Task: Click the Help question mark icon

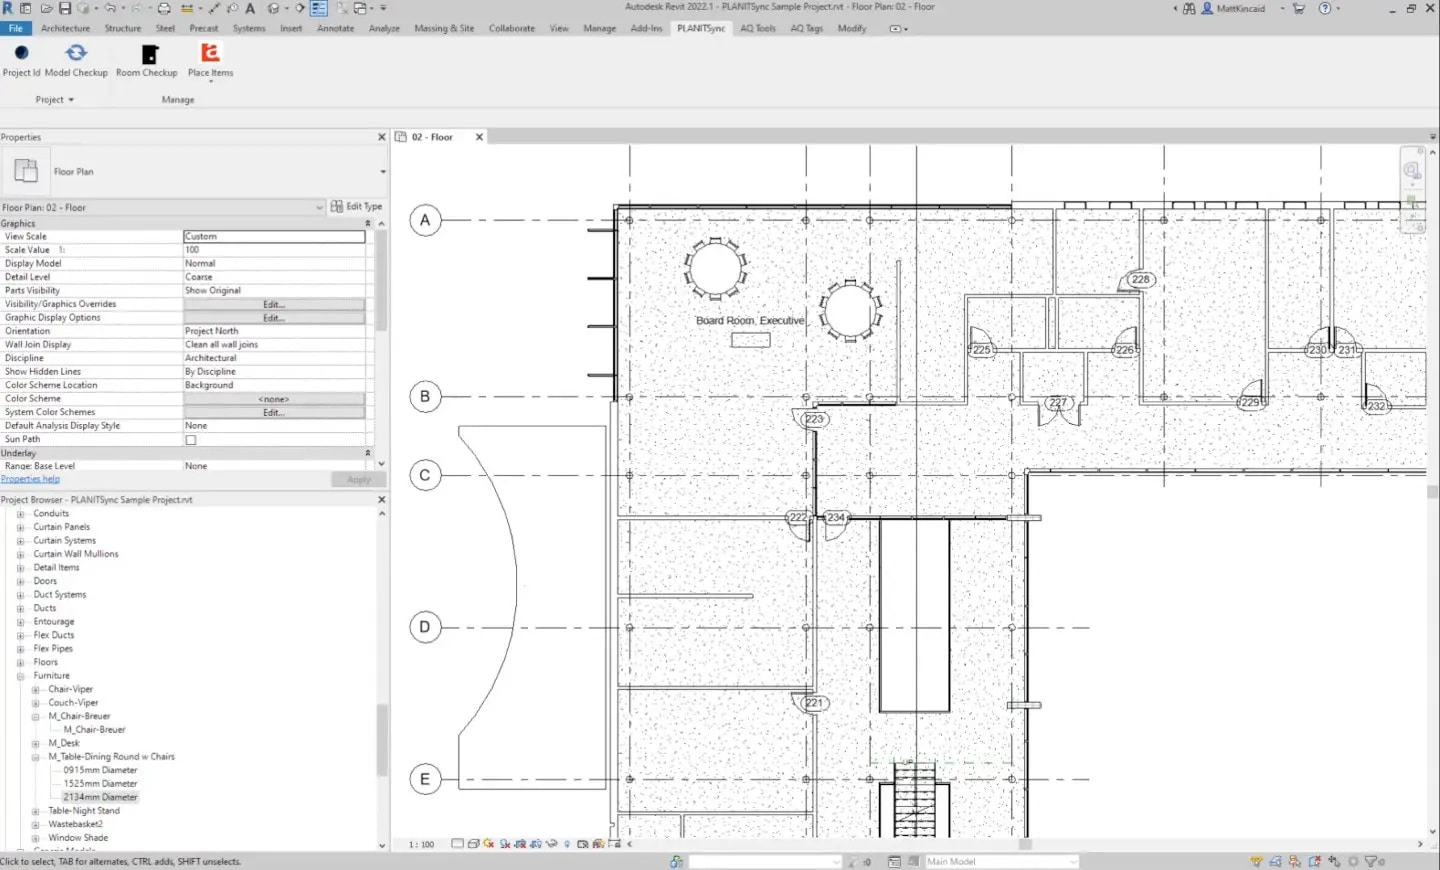Action: 1325,8
